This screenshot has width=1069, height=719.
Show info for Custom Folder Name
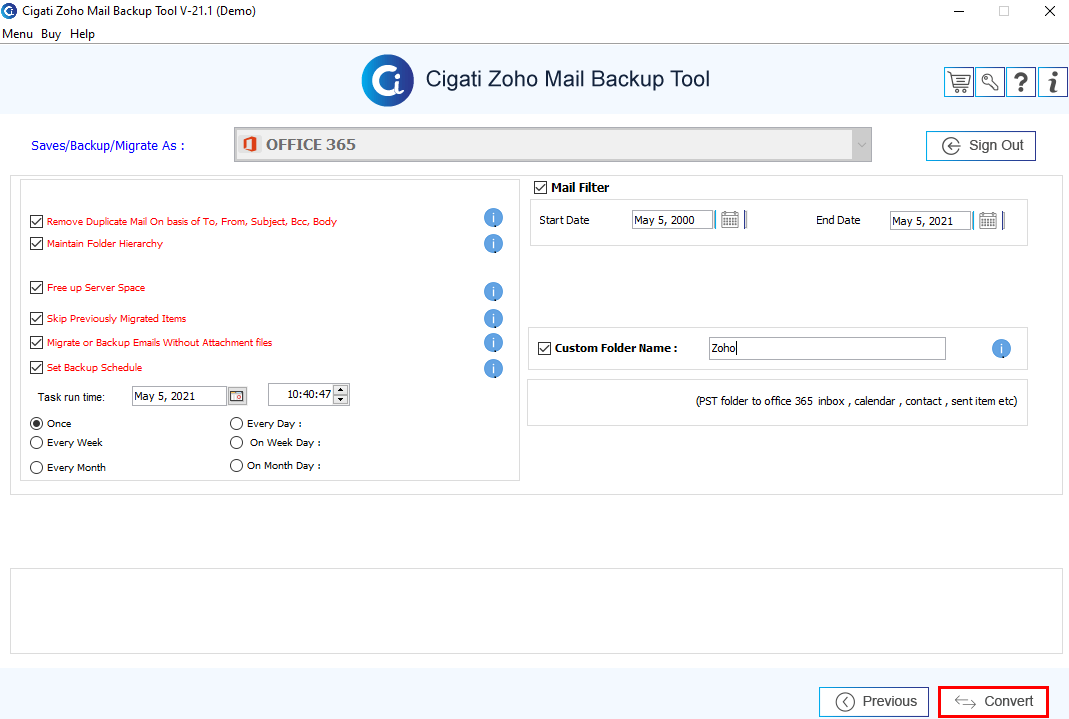coord(1001,349)
